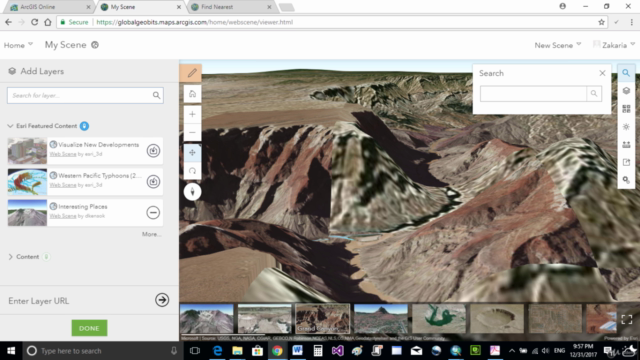Image resolution: width=640 pixels, height=360 pixels.
Task: Click the share scene icon
Action: coord(626,162)
